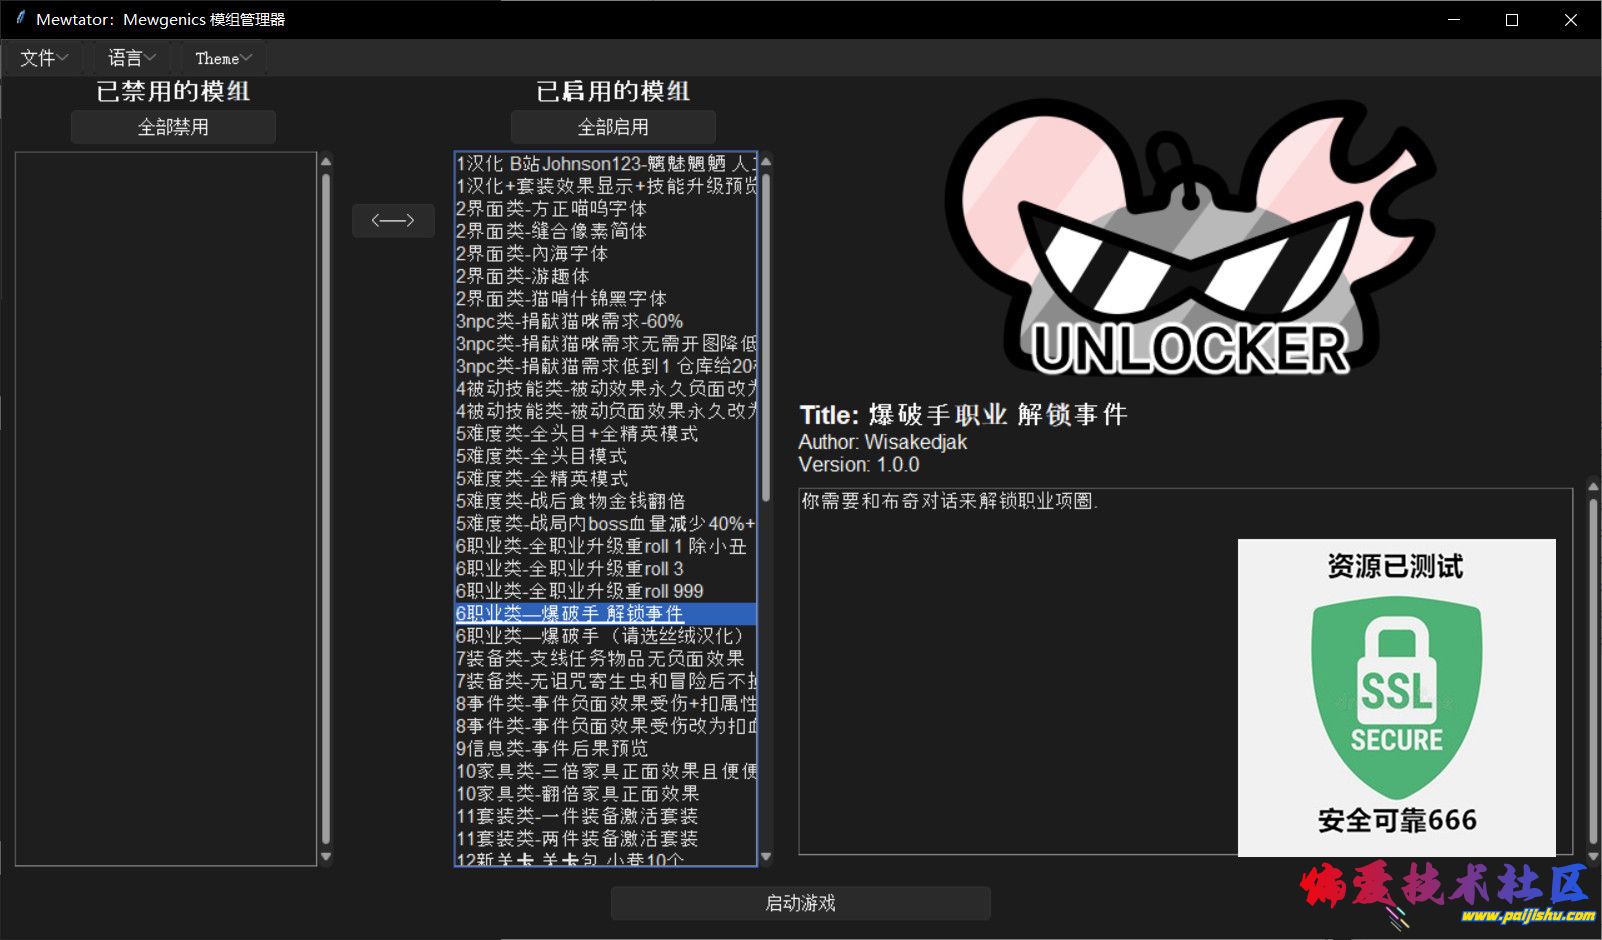Screen dimensions: 1602x940
Task: Select the 5难度类-全头目模式 mod entry
Action: (541, 456)
